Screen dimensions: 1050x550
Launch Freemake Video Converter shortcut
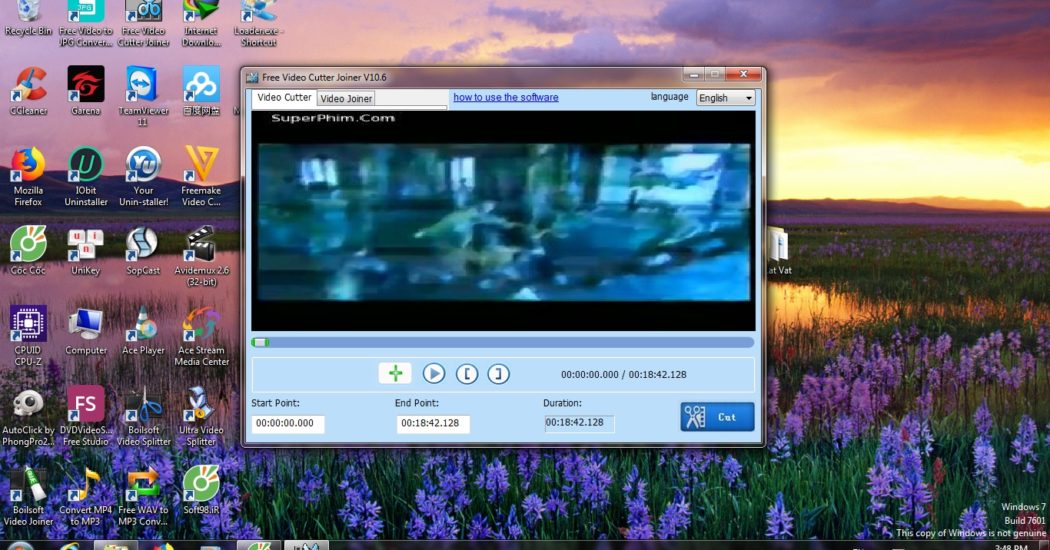point(201,177)
